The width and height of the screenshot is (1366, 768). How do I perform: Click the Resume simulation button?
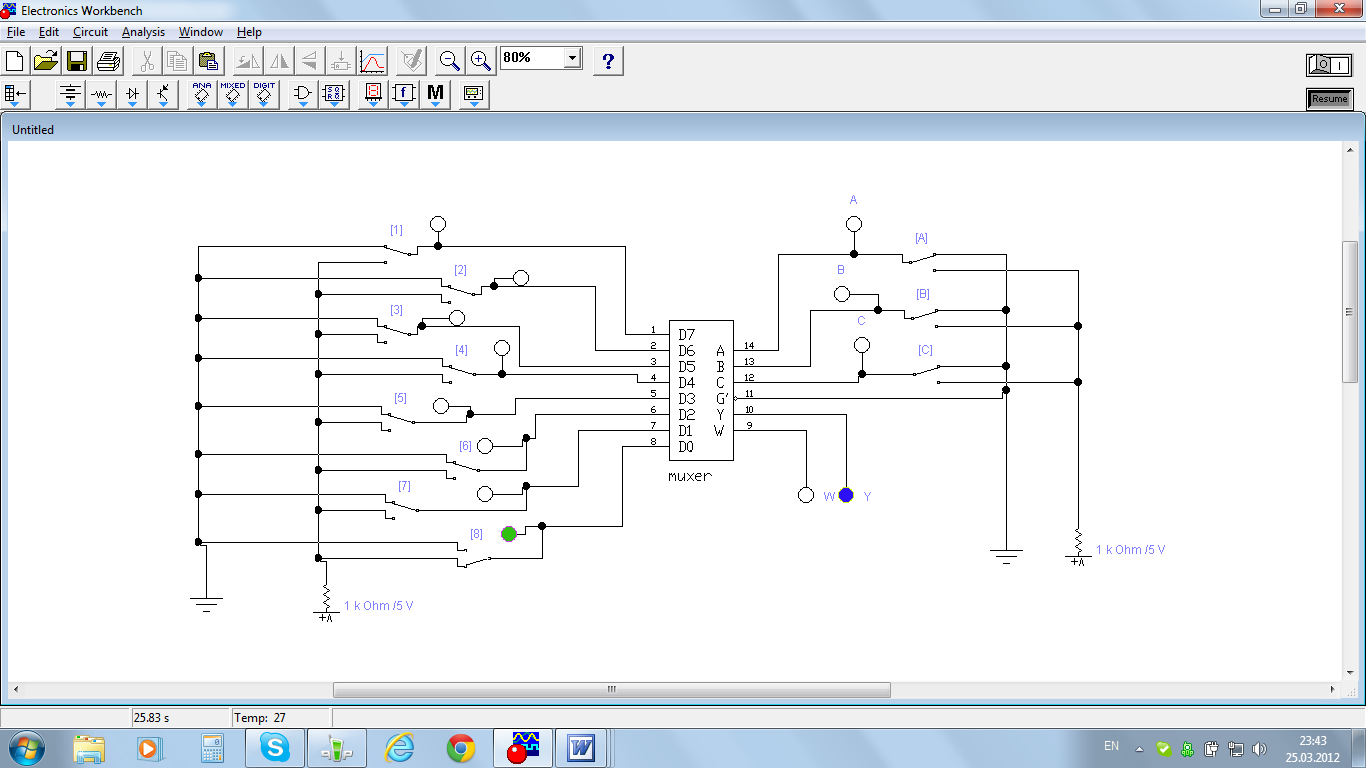click(x=1329, y=99)
